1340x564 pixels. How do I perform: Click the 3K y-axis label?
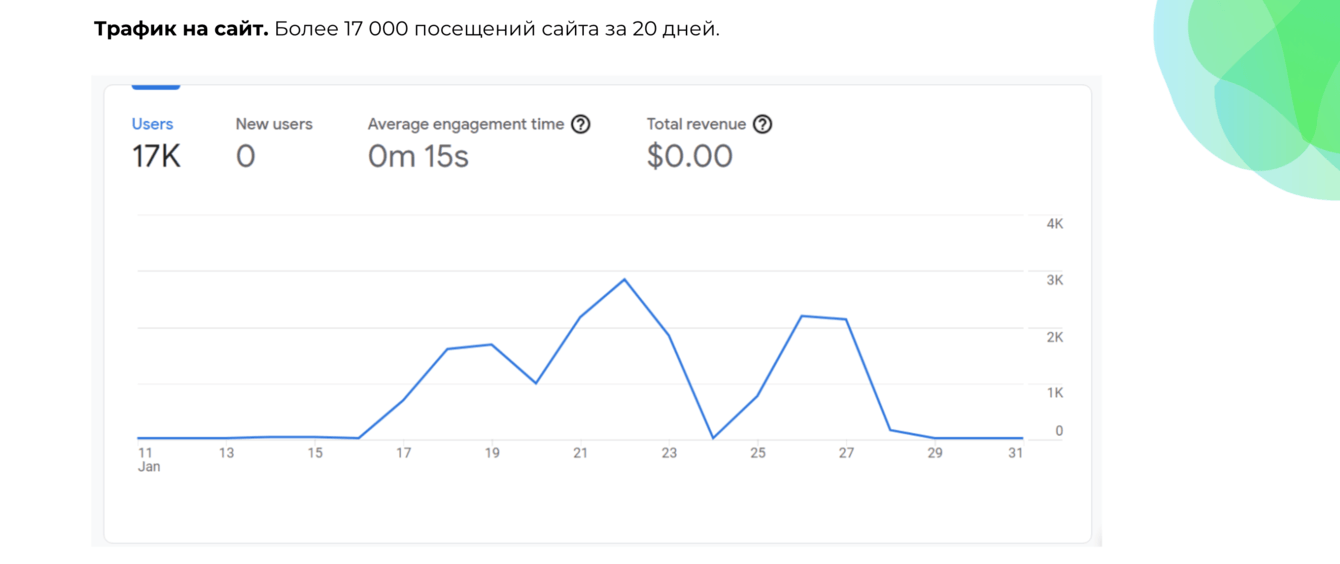(x=1054, y=280)
